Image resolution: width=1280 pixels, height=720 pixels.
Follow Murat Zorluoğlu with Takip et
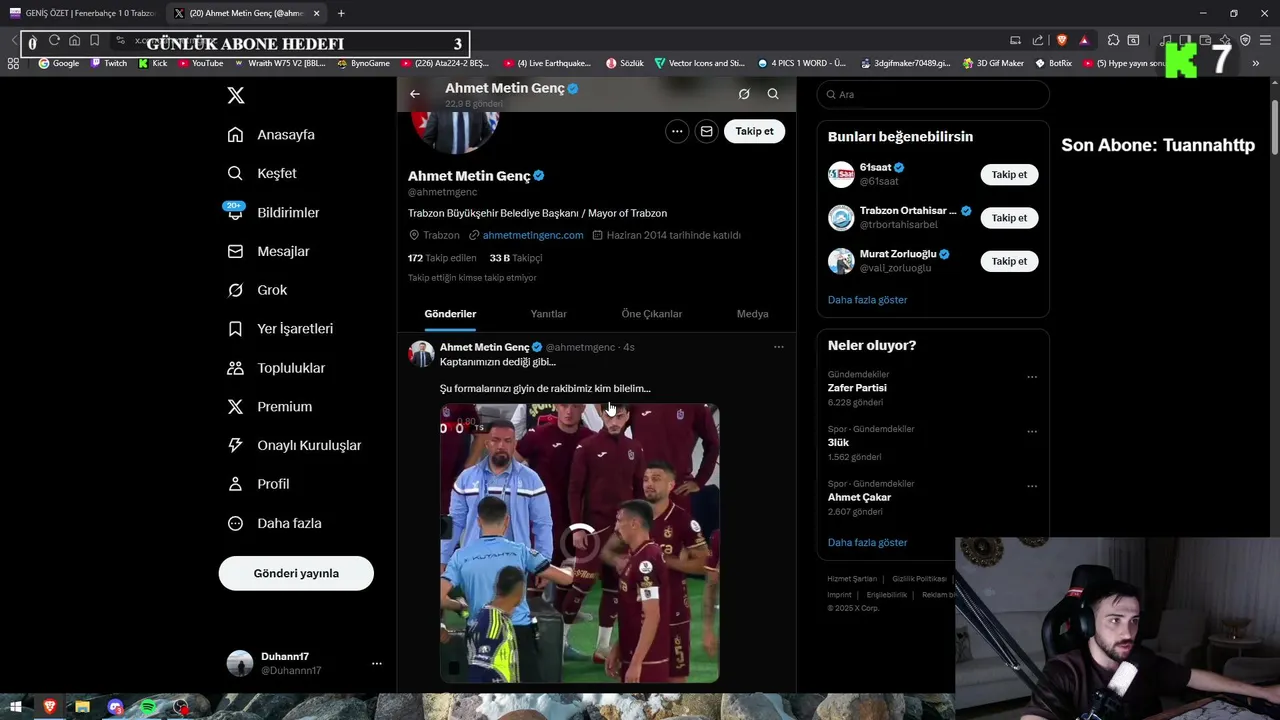coord(1009,261)
